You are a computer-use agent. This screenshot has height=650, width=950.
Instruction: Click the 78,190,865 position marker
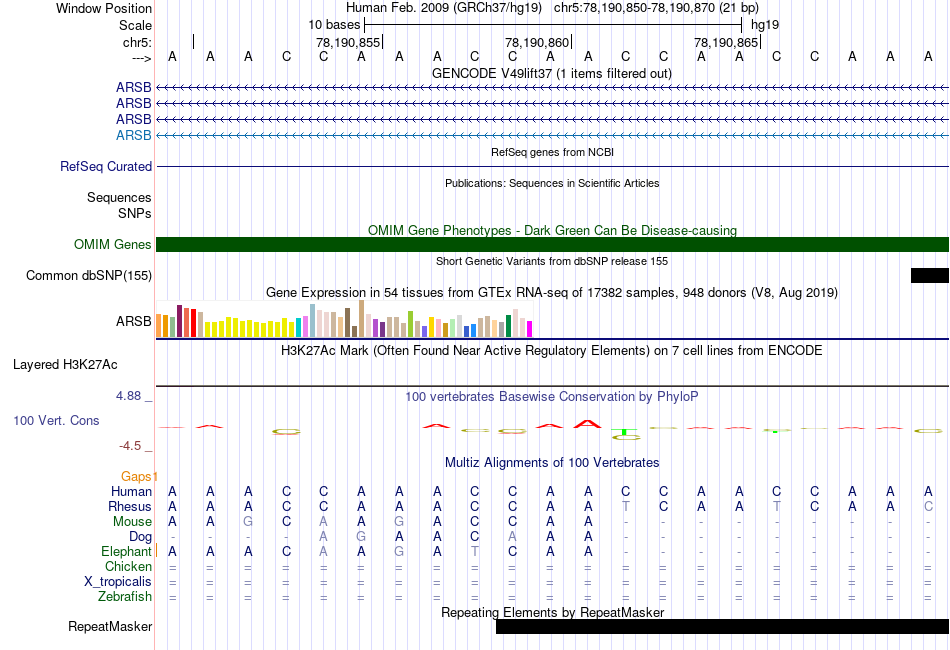click(x=726, y=42)
